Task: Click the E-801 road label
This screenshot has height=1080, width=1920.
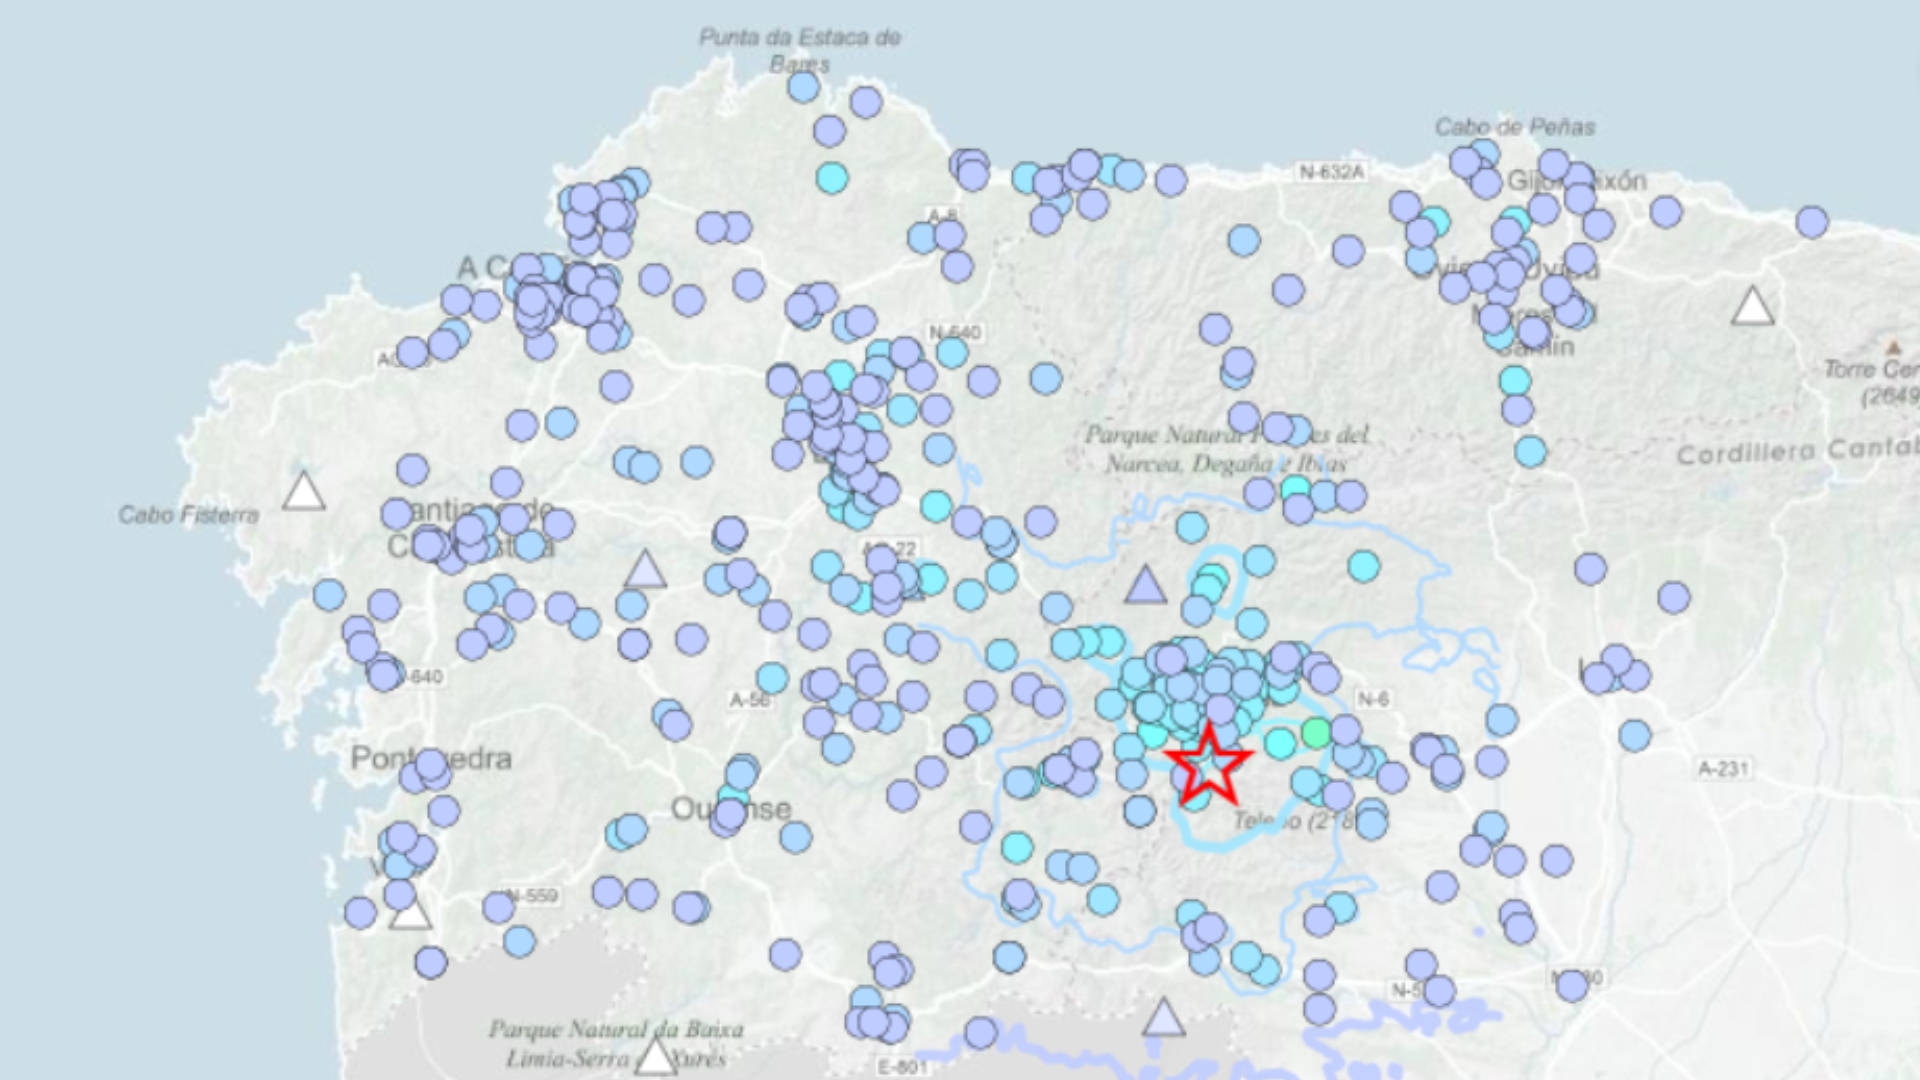Action: 903,1067
